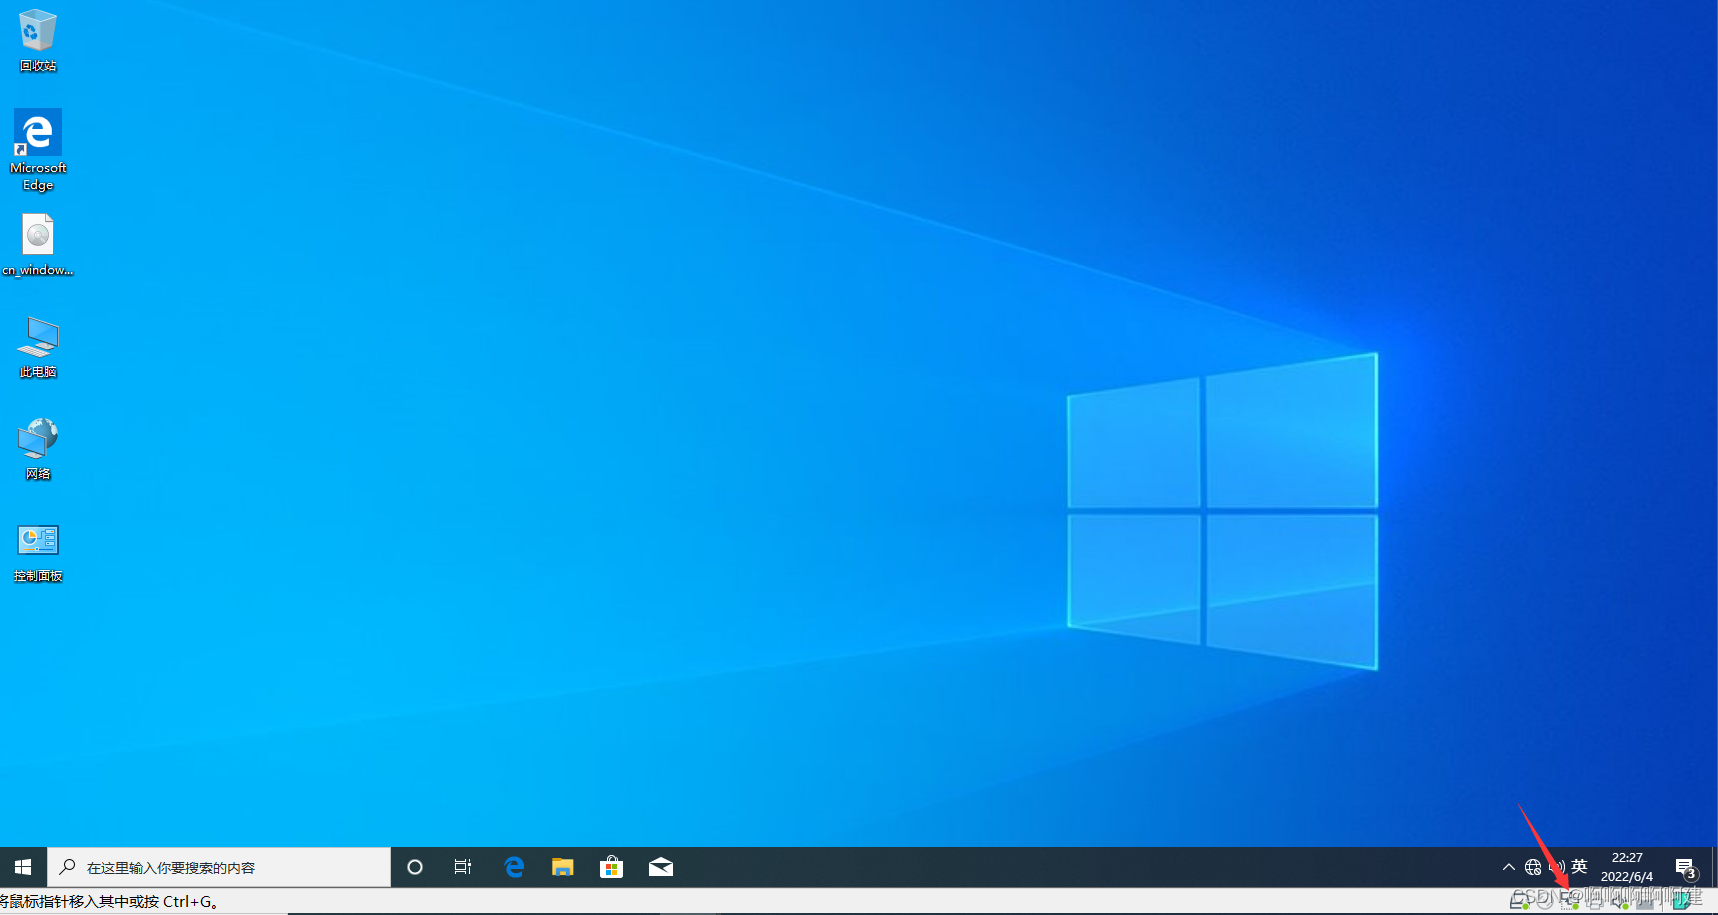Open Task View on the taskbar
The height and width of the screenshot is (915, 1718).
463,867
